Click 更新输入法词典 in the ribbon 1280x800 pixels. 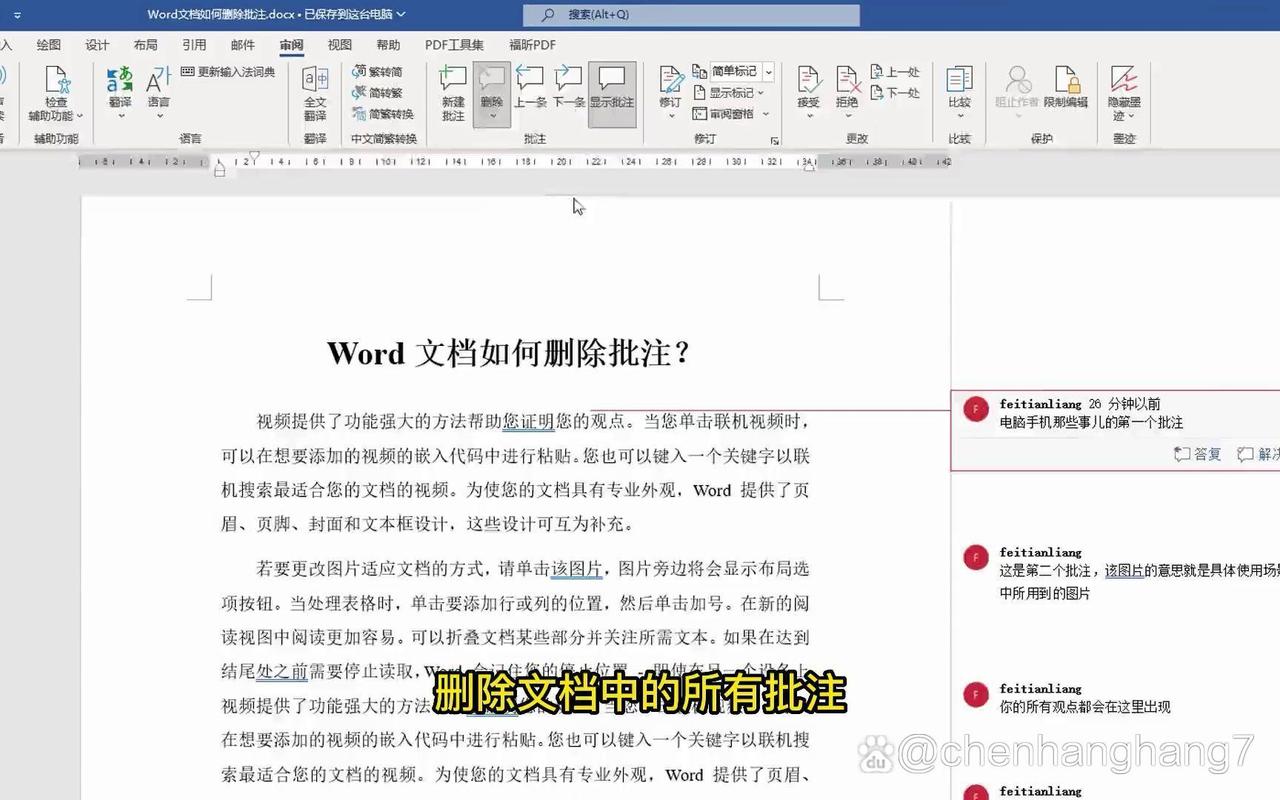coord(228,72)
